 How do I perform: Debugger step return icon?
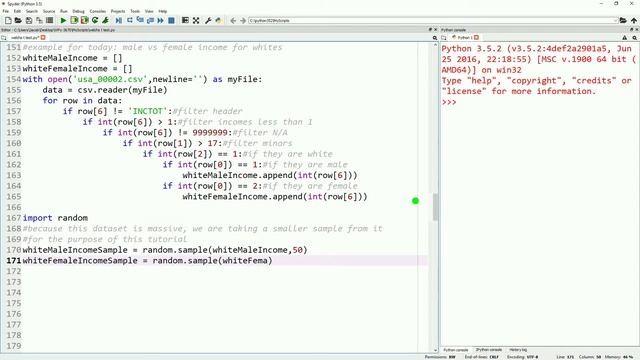[150, 20]
